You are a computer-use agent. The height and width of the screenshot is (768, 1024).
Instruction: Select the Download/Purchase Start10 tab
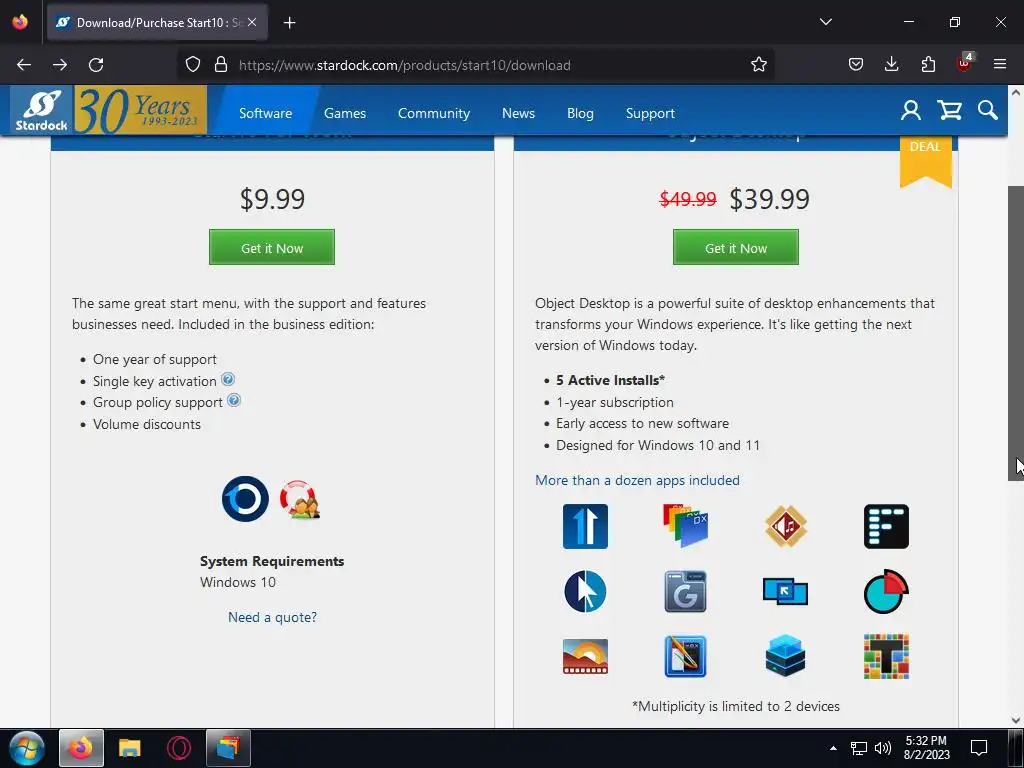point(157,22)
